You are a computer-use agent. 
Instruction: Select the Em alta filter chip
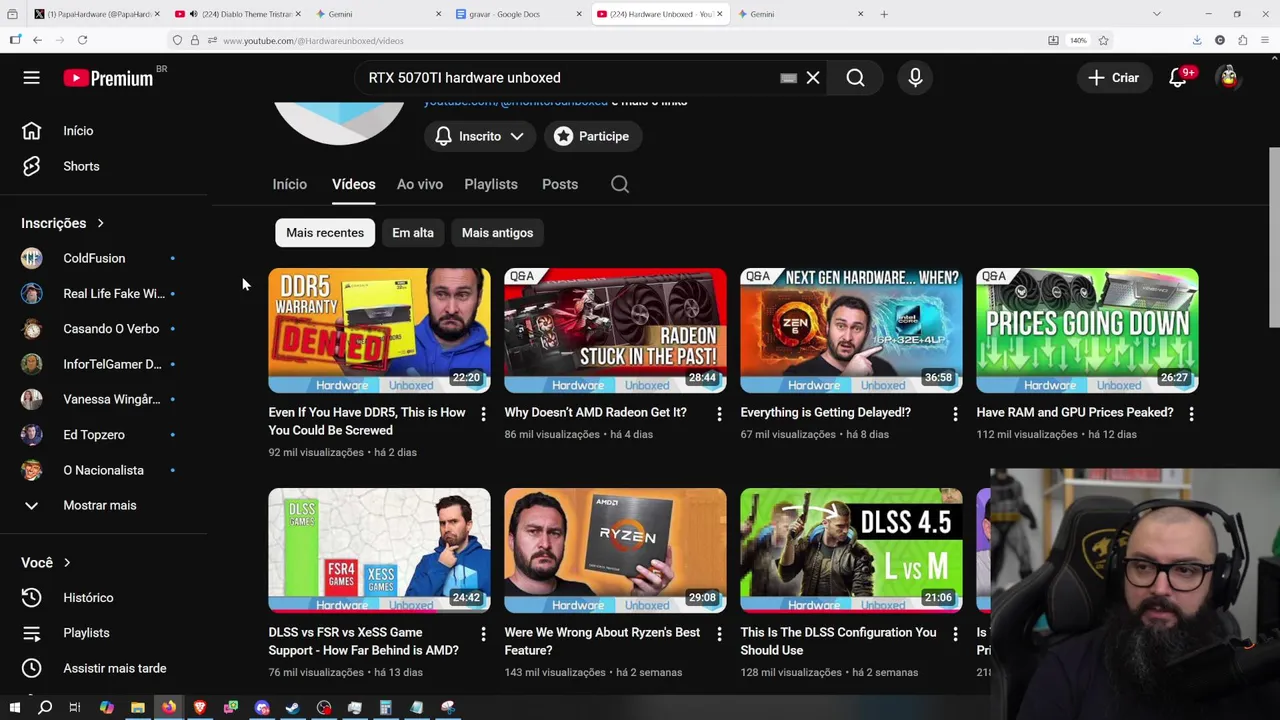(x=413, y=233)
